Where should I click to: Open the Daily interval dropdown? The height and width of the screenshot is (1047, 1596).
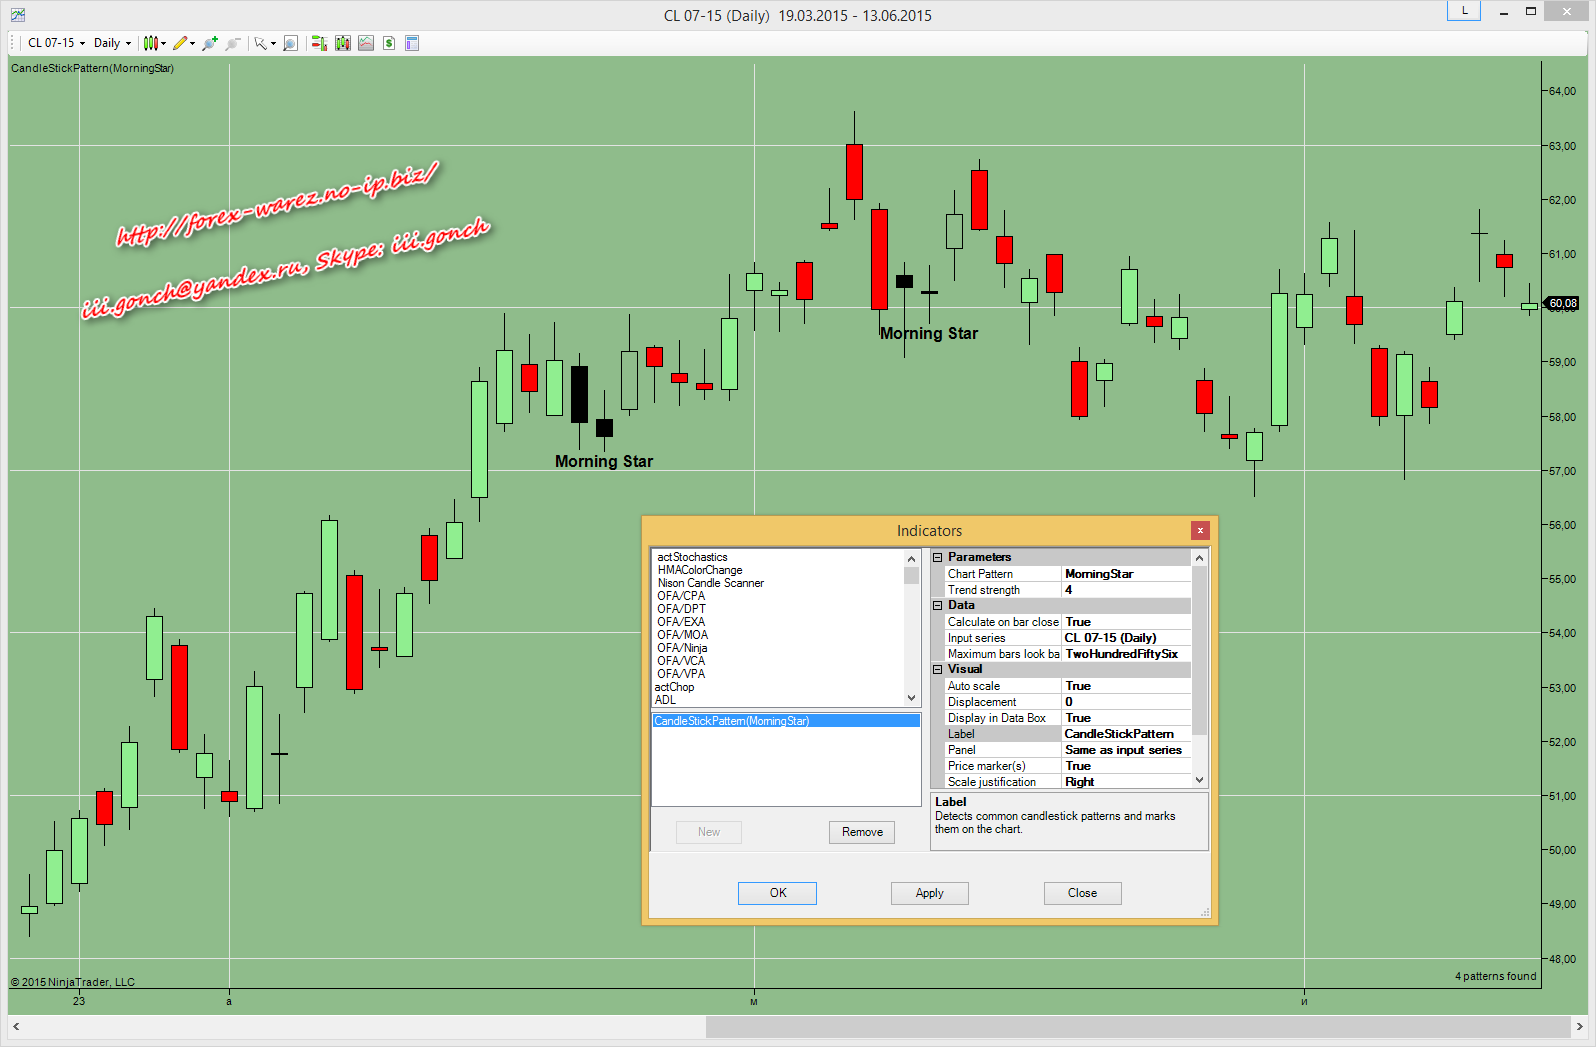[x=112, y=43]
